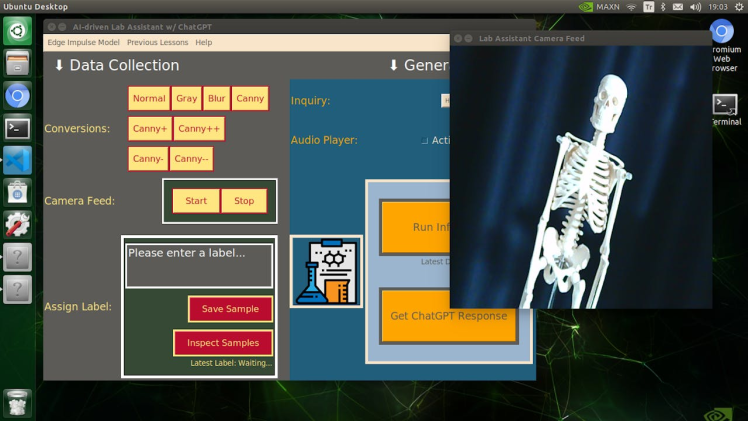Click the skeleton camera feed image
Viewport: 748px width, 421px height.
(581, 177)
